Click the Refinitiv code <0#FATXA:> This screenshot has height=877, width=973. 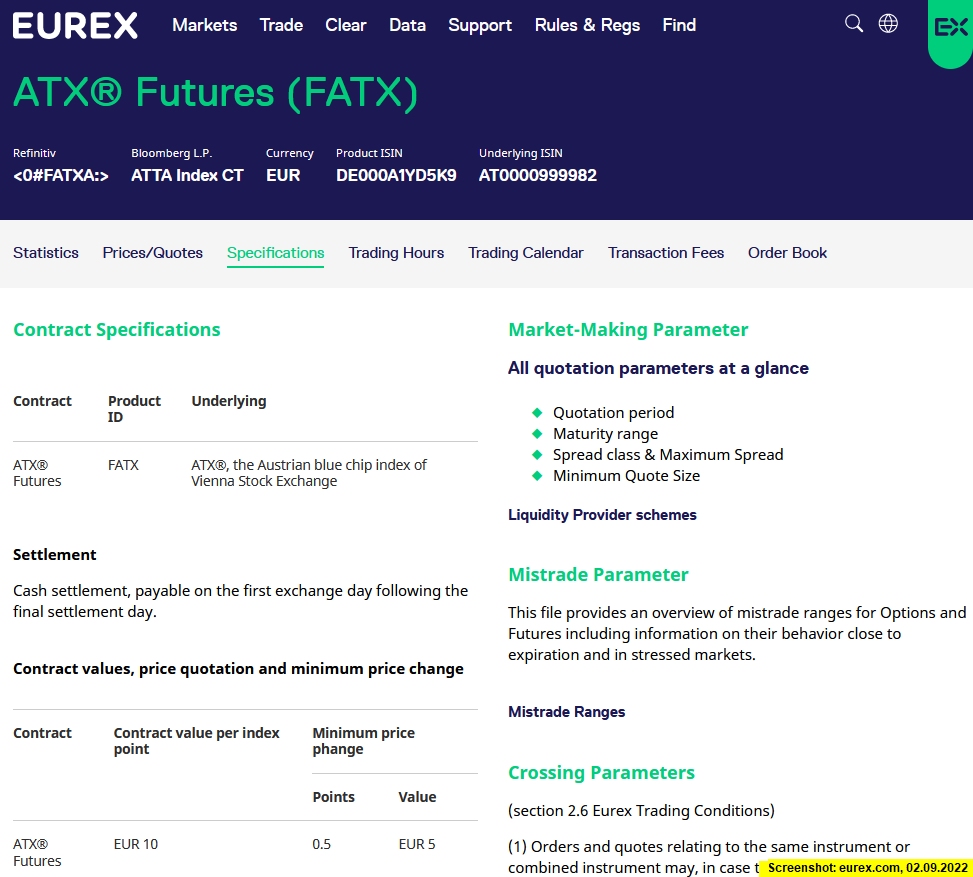(x=61, y=176)
